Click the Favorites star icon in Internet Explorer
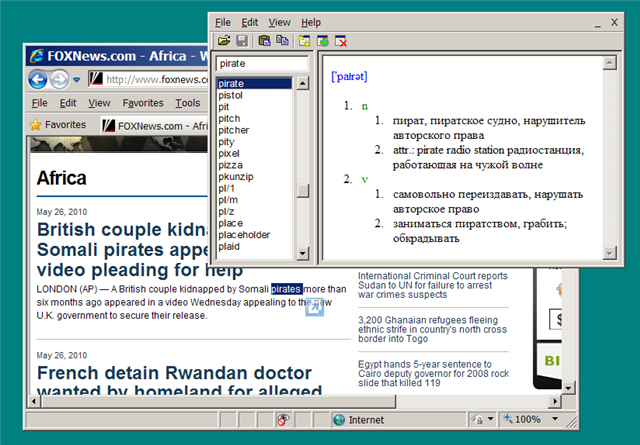 pos(36,125)
